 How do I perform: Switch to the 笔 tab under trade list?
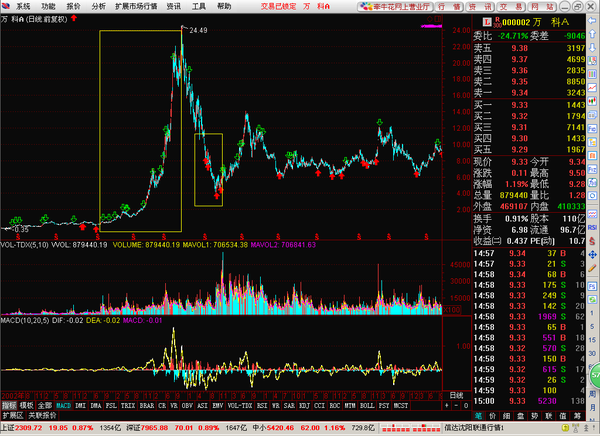click(x=478, y=416)
